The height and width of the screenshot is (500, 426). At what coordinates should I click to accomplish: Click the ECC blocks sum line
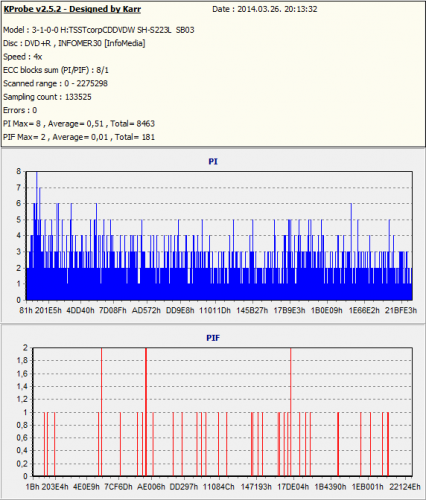[x=56, y=70]
